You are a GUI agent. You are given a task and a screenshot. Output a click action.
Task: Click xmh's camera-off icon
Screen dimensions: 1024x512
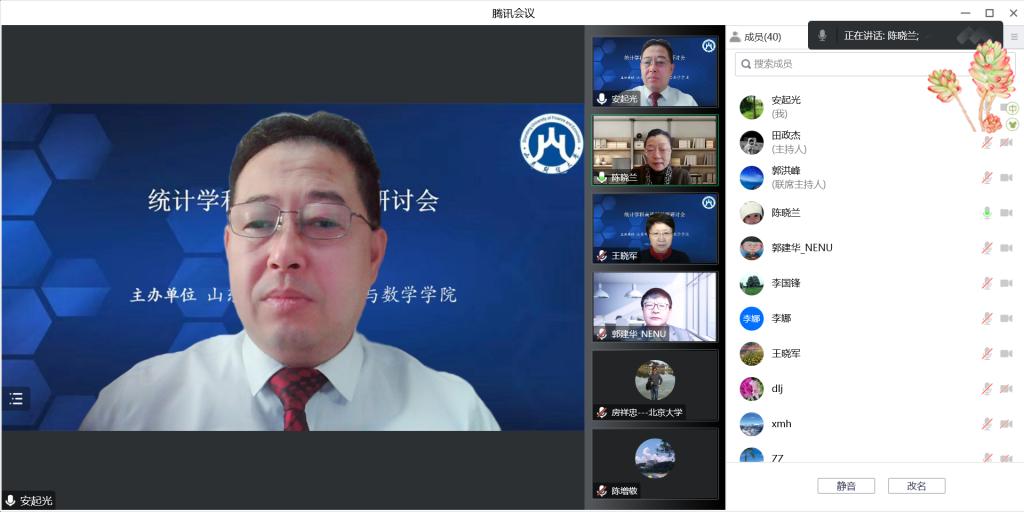[1006, 424]
